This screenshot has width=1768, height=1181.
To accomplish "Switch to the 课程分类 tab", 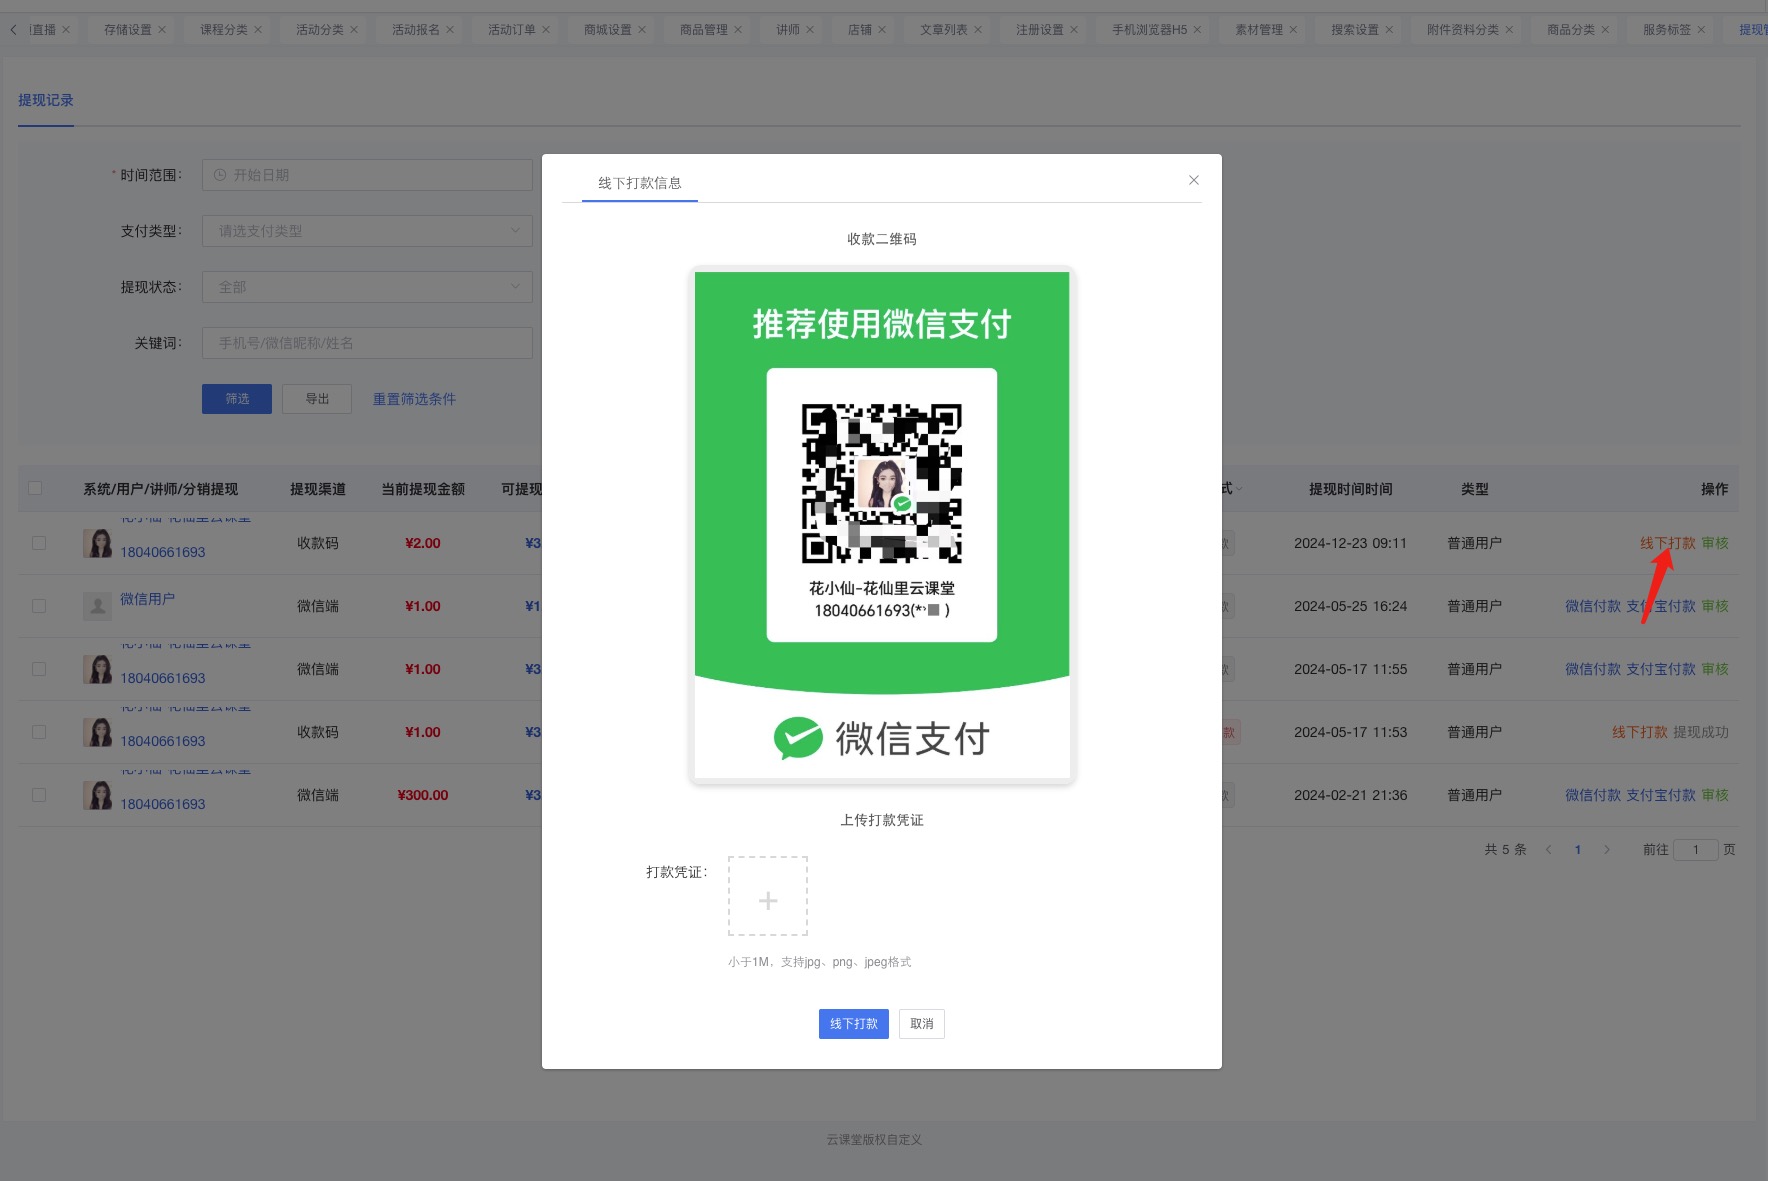I will 223,30.
